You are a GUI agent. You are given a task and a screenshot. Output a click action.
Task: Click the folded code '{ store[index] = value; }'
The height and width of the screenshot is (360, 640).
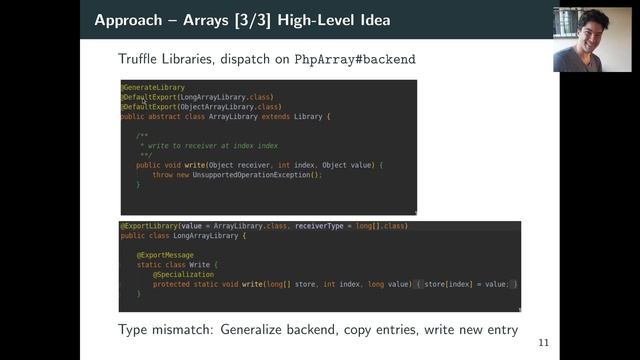pyautogui.click(x=466, y=284)
